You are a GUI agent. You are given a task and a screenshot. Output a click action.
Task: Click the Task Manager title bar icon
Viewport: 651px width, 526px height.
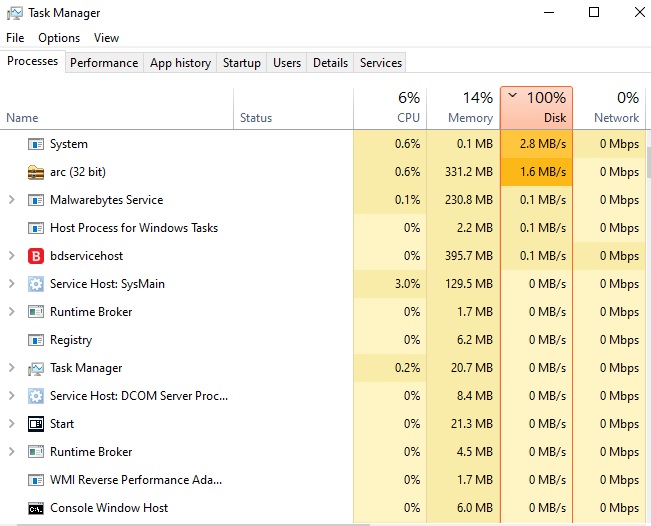[15, 13]
